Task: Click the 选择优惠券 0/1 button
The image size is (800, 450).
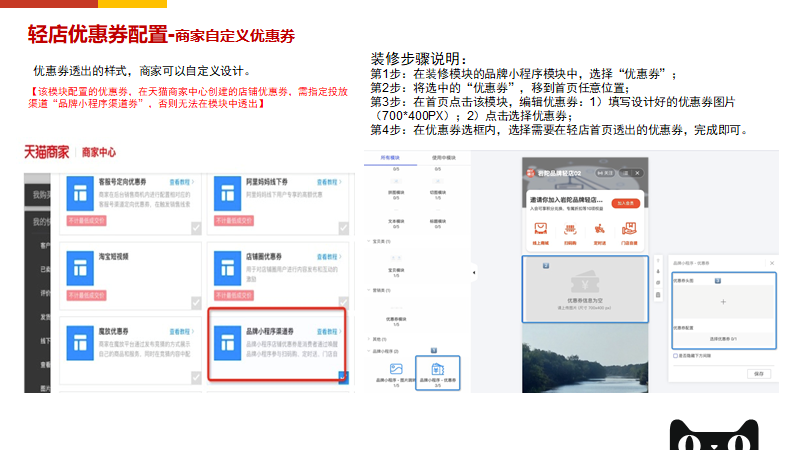Action: point(723,339)
